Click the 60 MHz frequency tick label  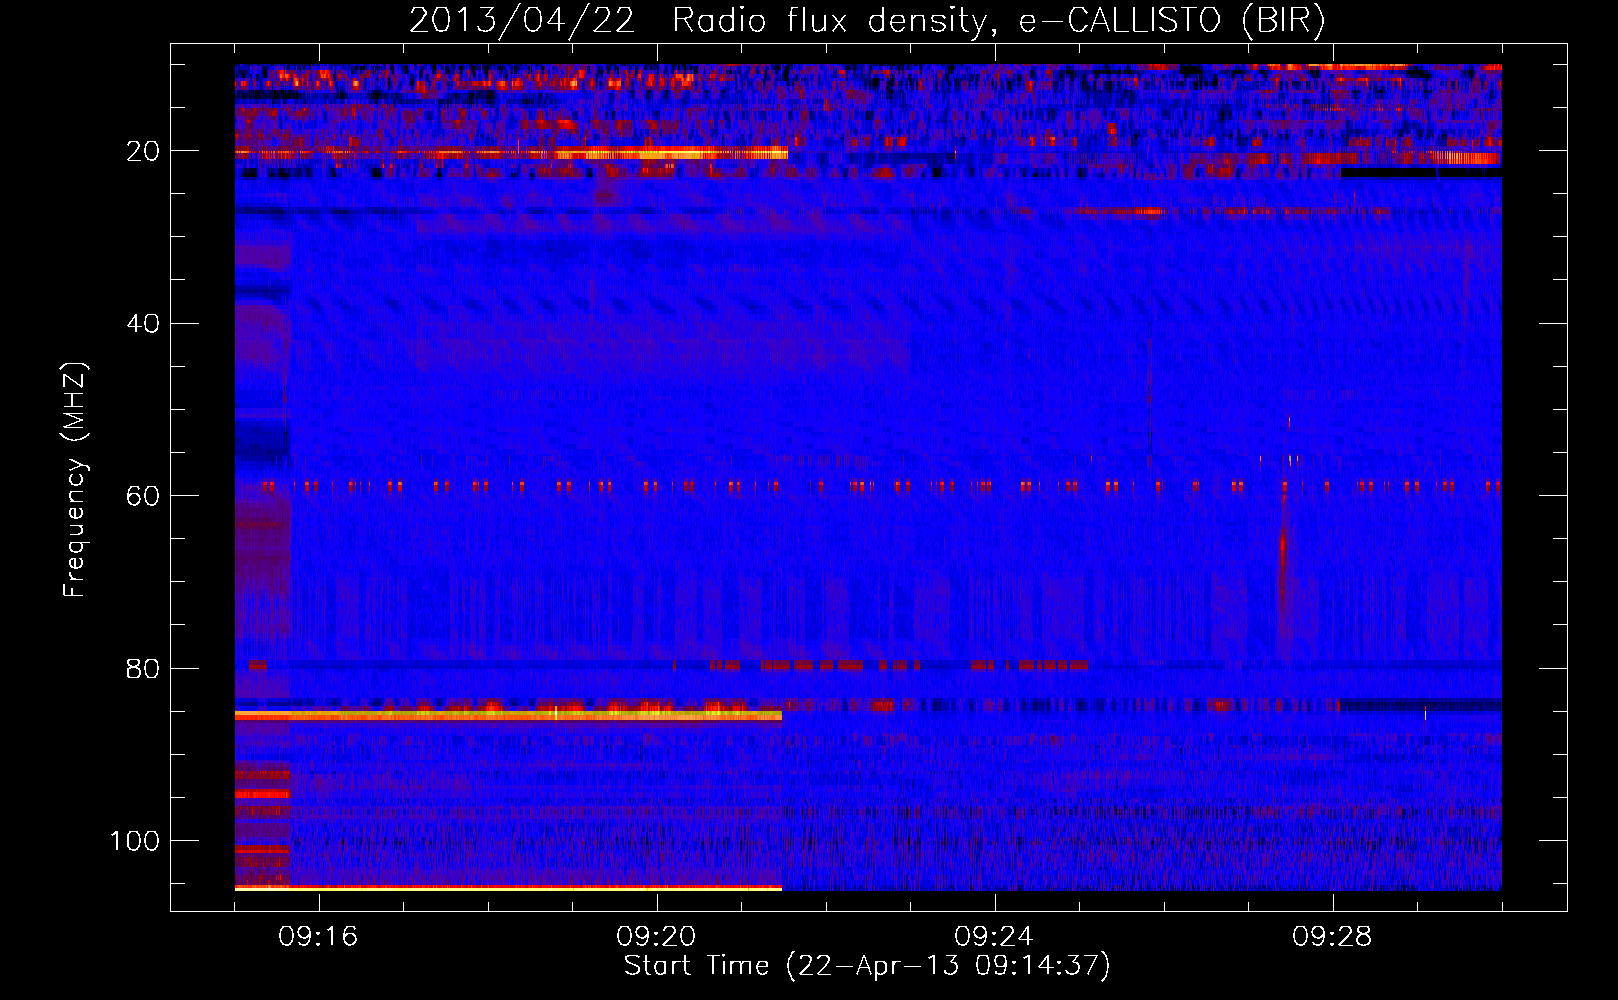point(143,496)
